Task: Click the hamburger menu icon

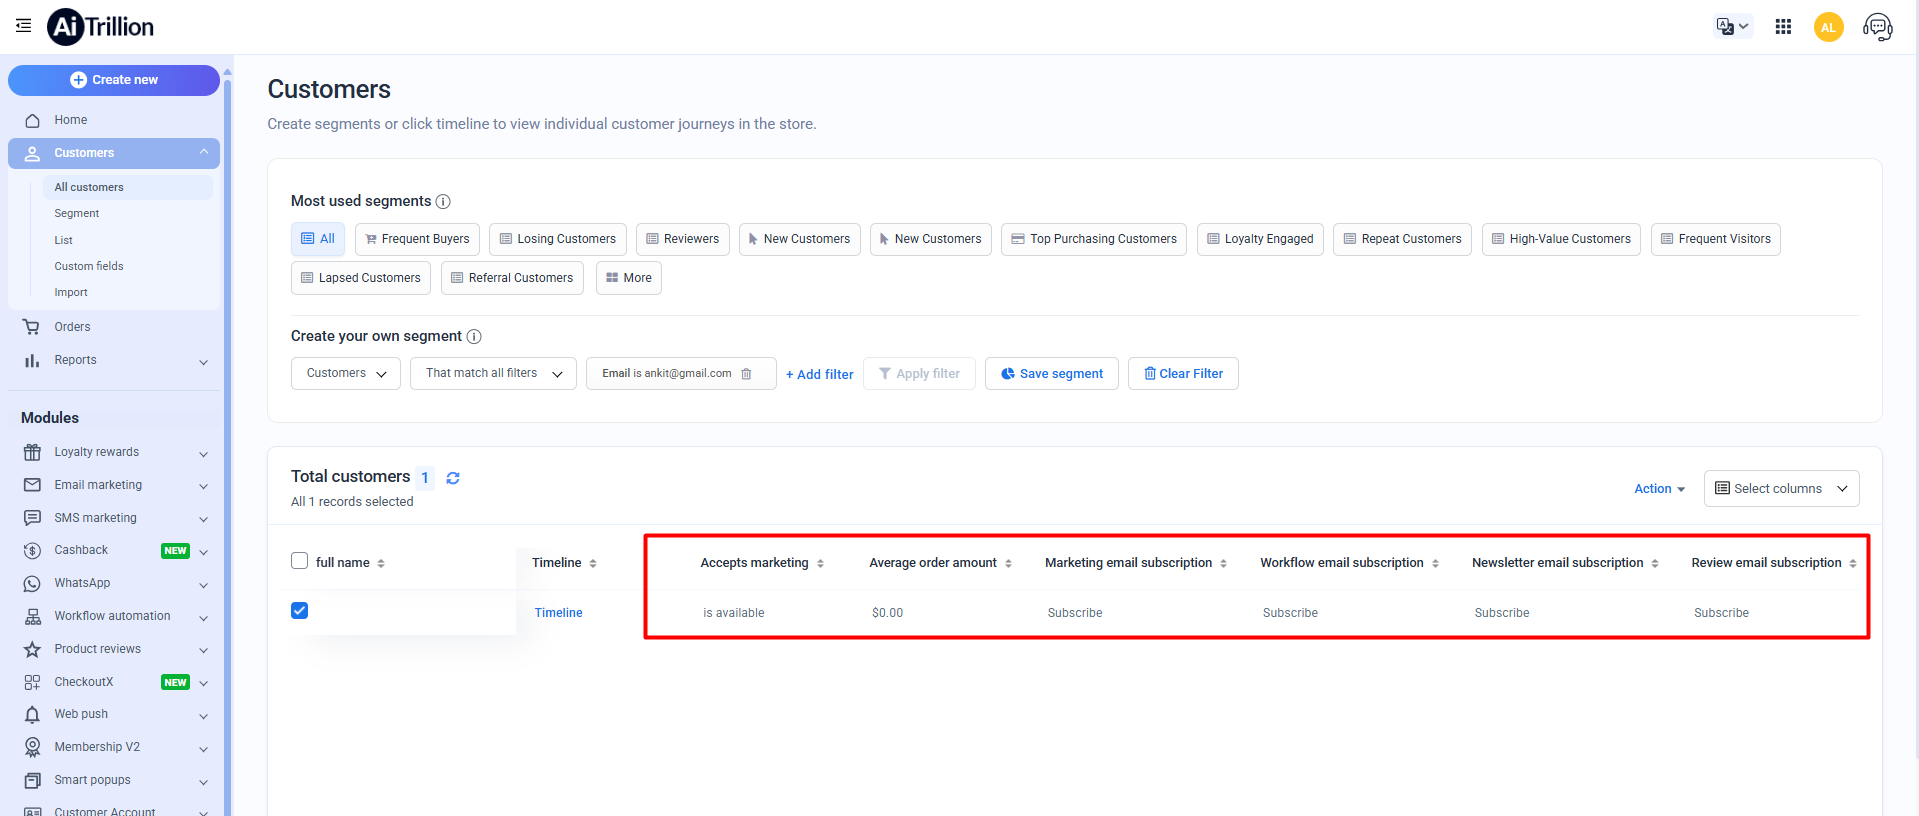Action: (24, 26)
